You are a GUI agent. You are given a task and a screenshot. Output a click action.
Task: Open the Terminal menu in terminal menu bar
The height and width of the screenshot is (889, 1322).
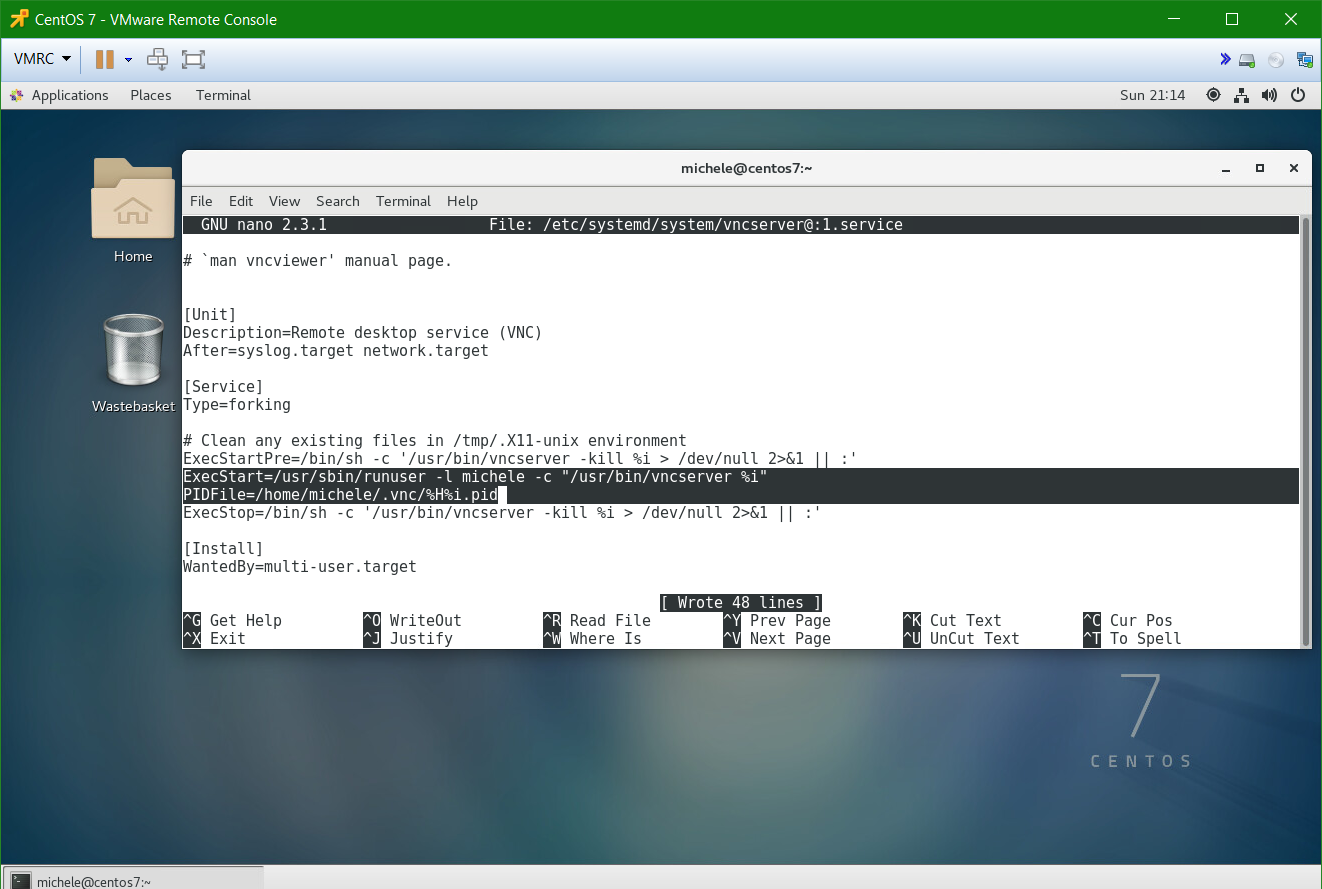pos(403,201)
